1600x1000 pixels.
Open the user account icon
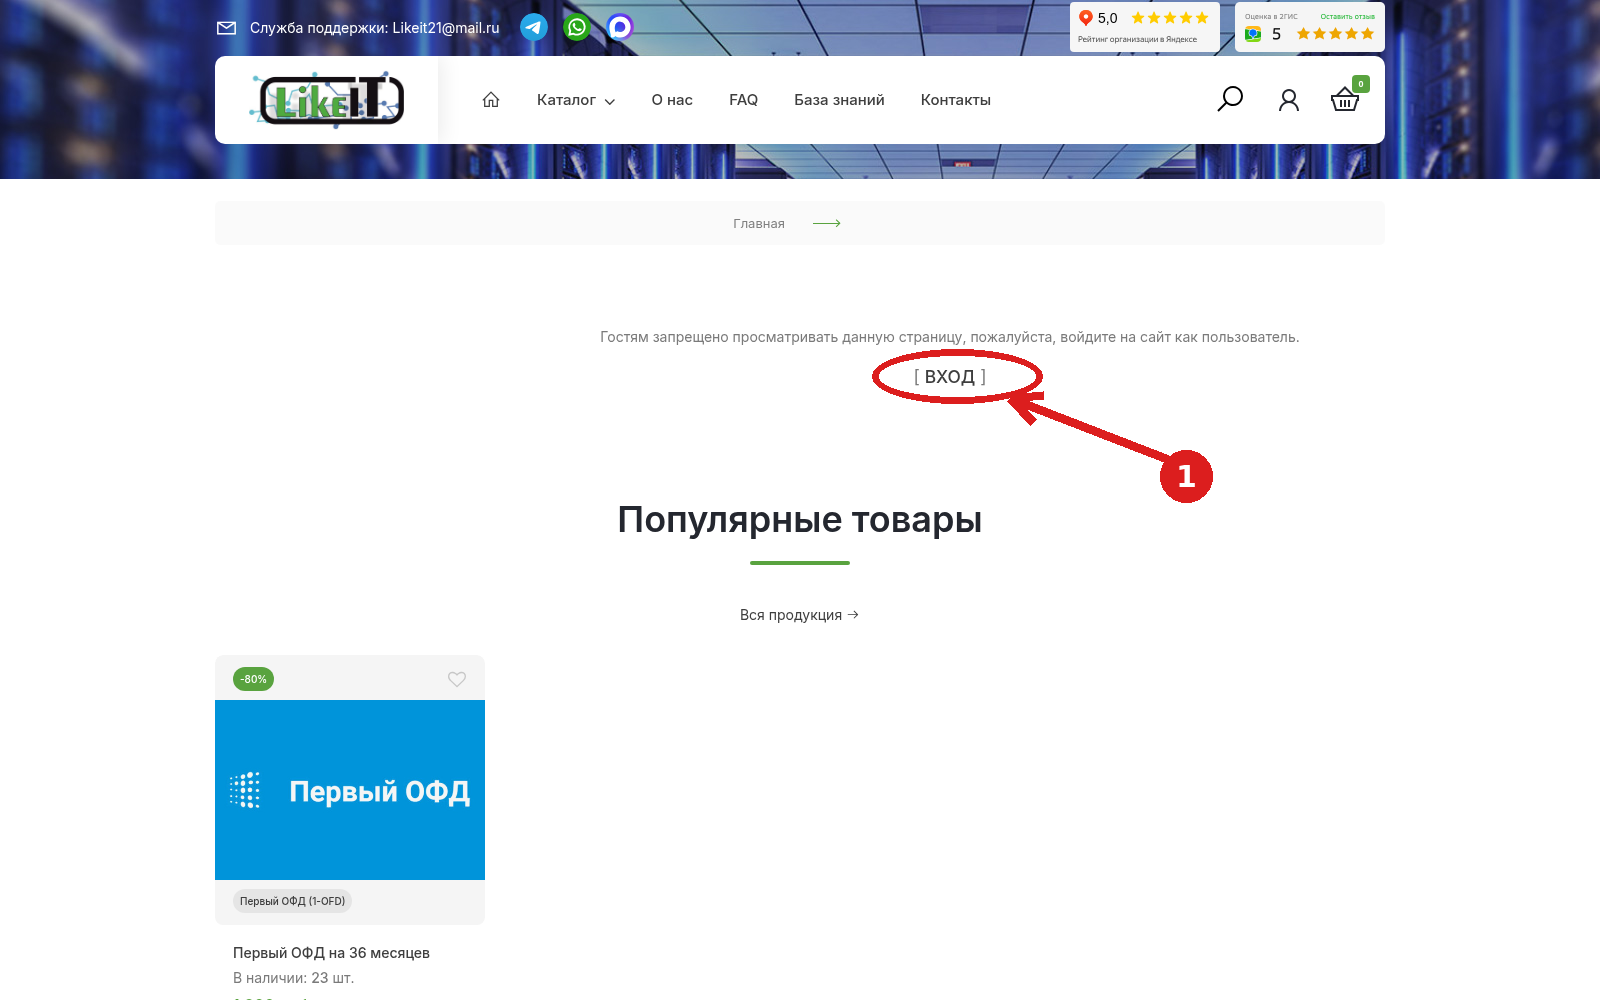1289,100
